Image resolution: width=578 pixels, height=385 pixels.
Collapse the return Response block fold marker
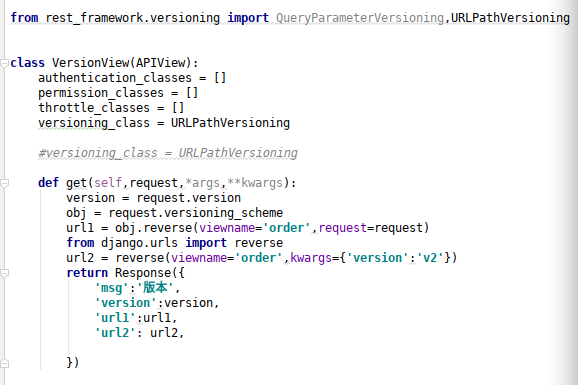(x=4, y=274)
